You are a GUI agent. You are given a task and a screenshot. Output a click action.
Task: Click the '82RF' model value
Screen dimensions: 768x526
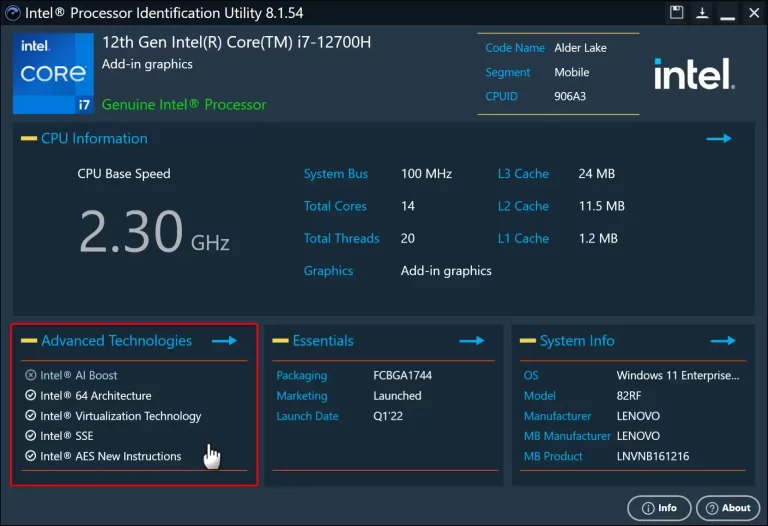pos(629,395)
